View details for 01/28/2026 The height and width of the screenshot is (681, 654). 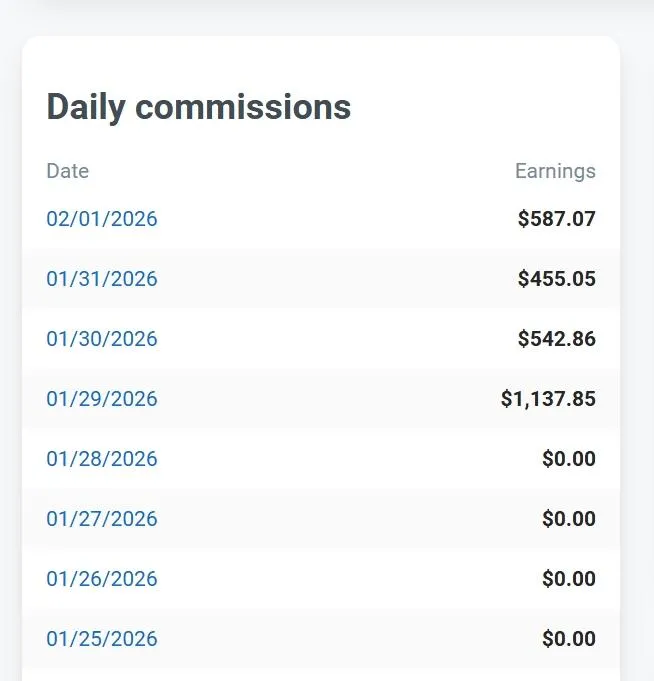(102, 459)
